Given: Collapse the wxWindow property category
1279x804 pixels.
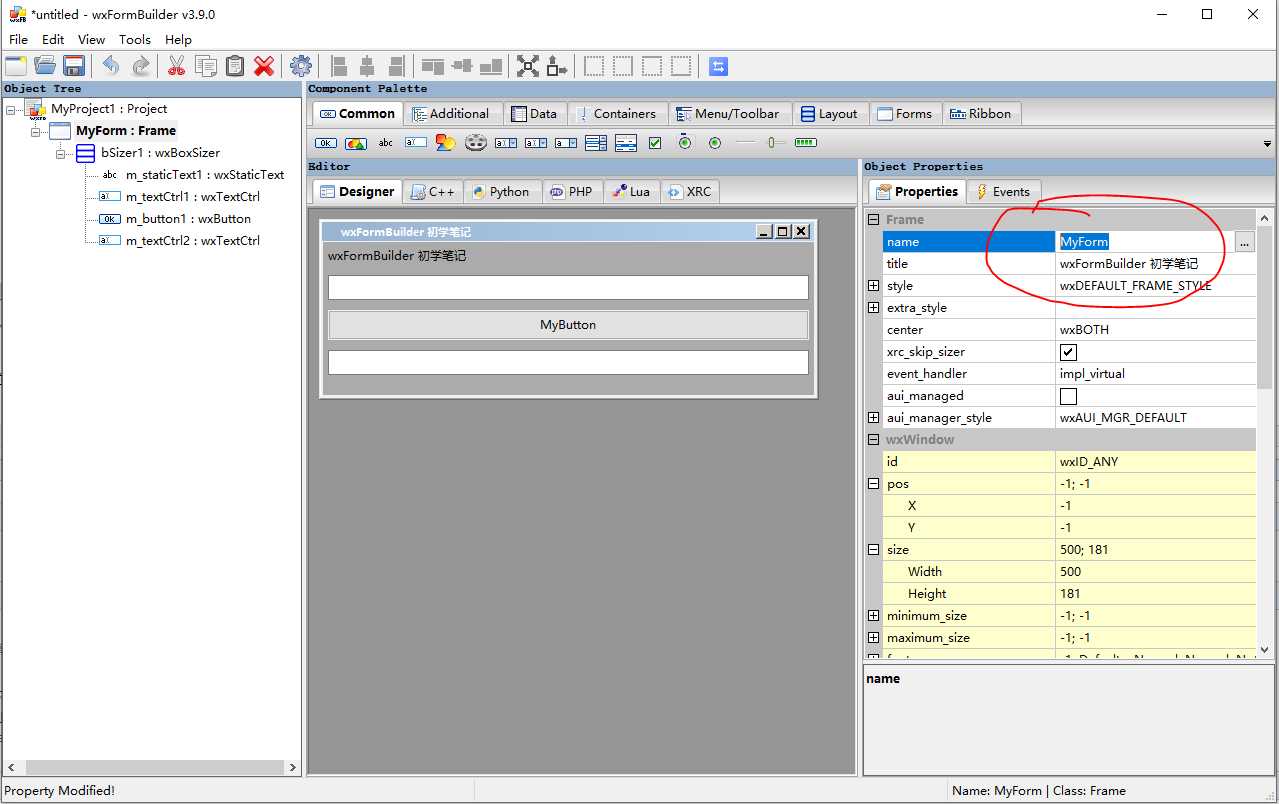Looking at the screenshot, I should point(873,439).
